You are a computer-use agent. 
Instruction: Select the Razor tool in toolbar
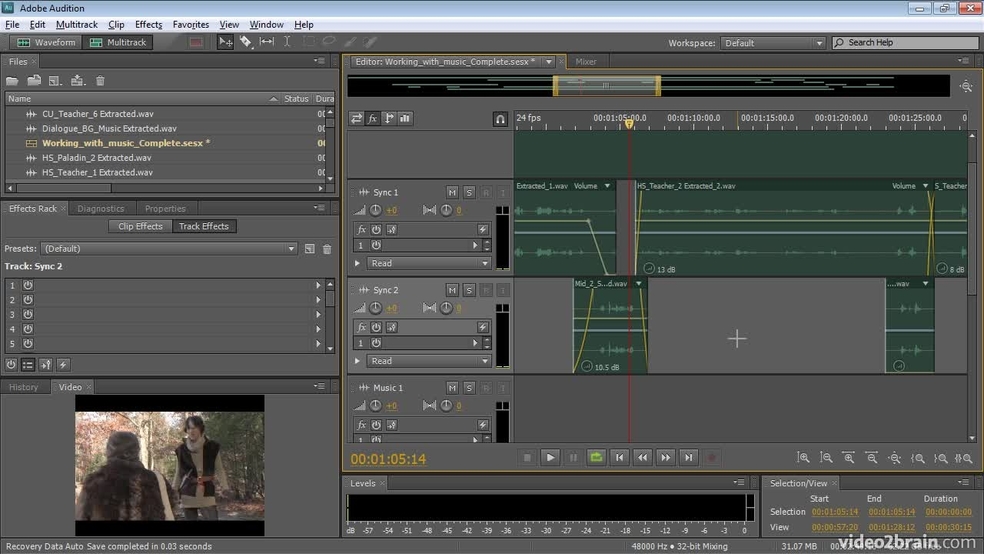tap(245, 42)
